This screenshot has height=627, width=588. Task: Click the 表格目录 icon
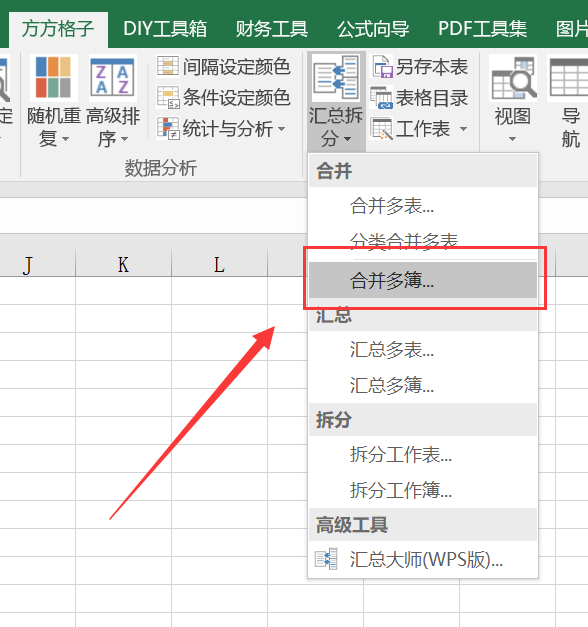point(381,98)
